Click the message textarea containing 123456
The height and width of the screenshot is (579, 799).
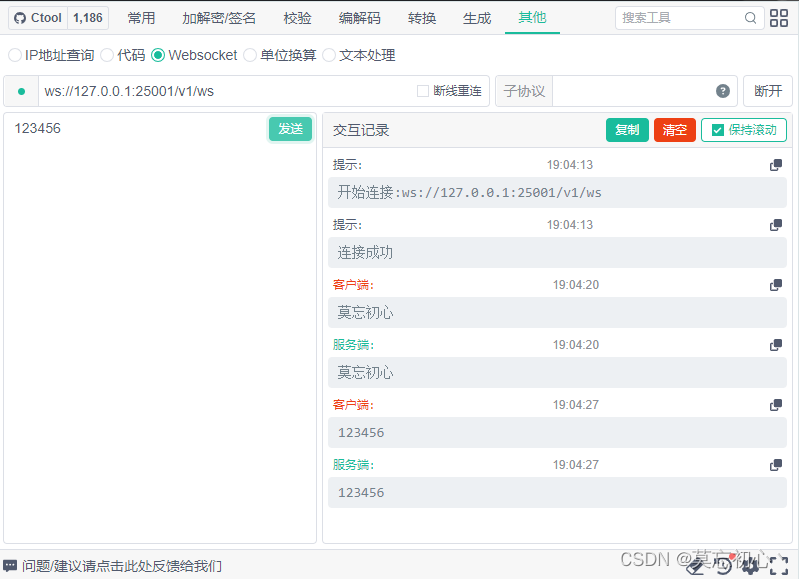[x=160, y=328]
